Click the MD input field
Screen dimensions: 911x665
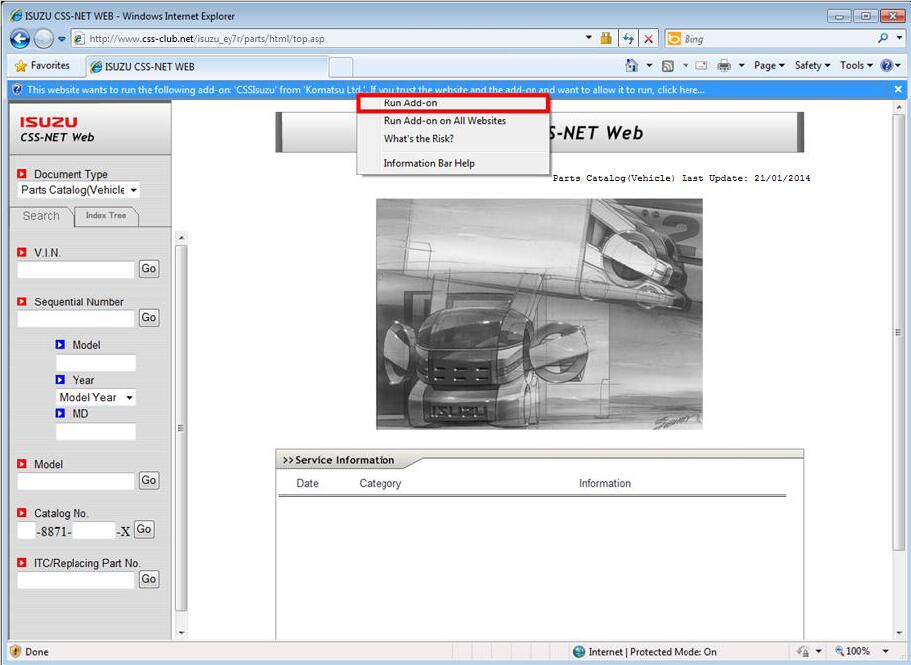point(96,432)
